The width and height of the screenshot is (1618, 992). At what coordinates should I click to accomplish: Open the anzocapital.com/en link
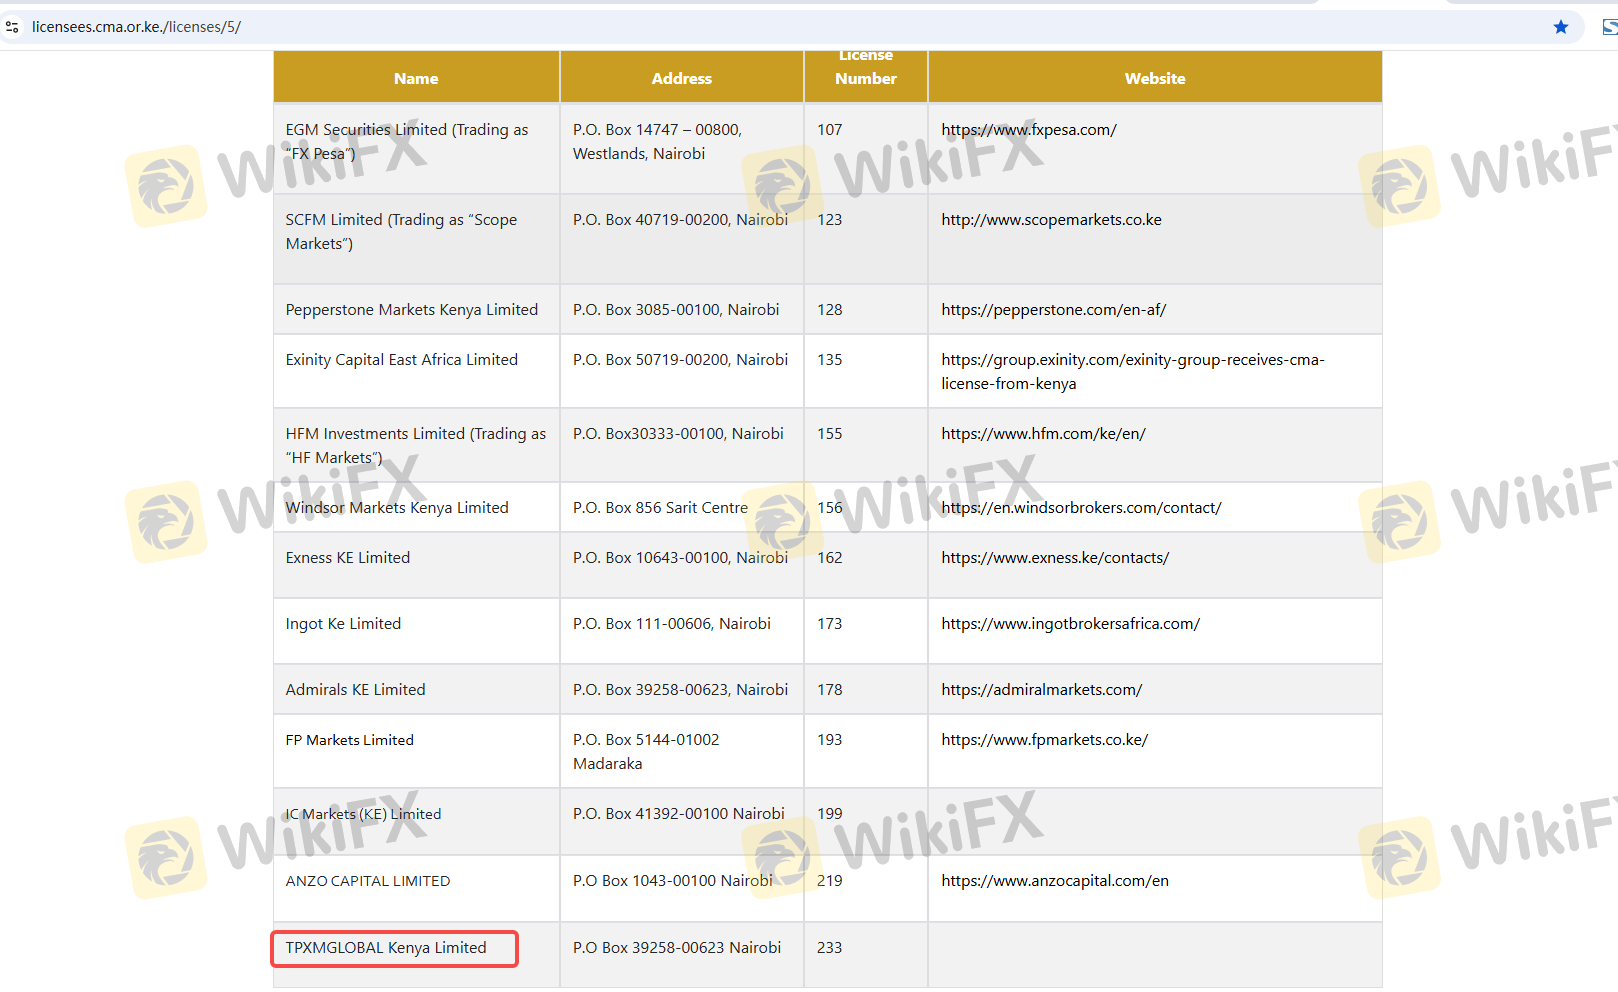(x=1055, y=881)
